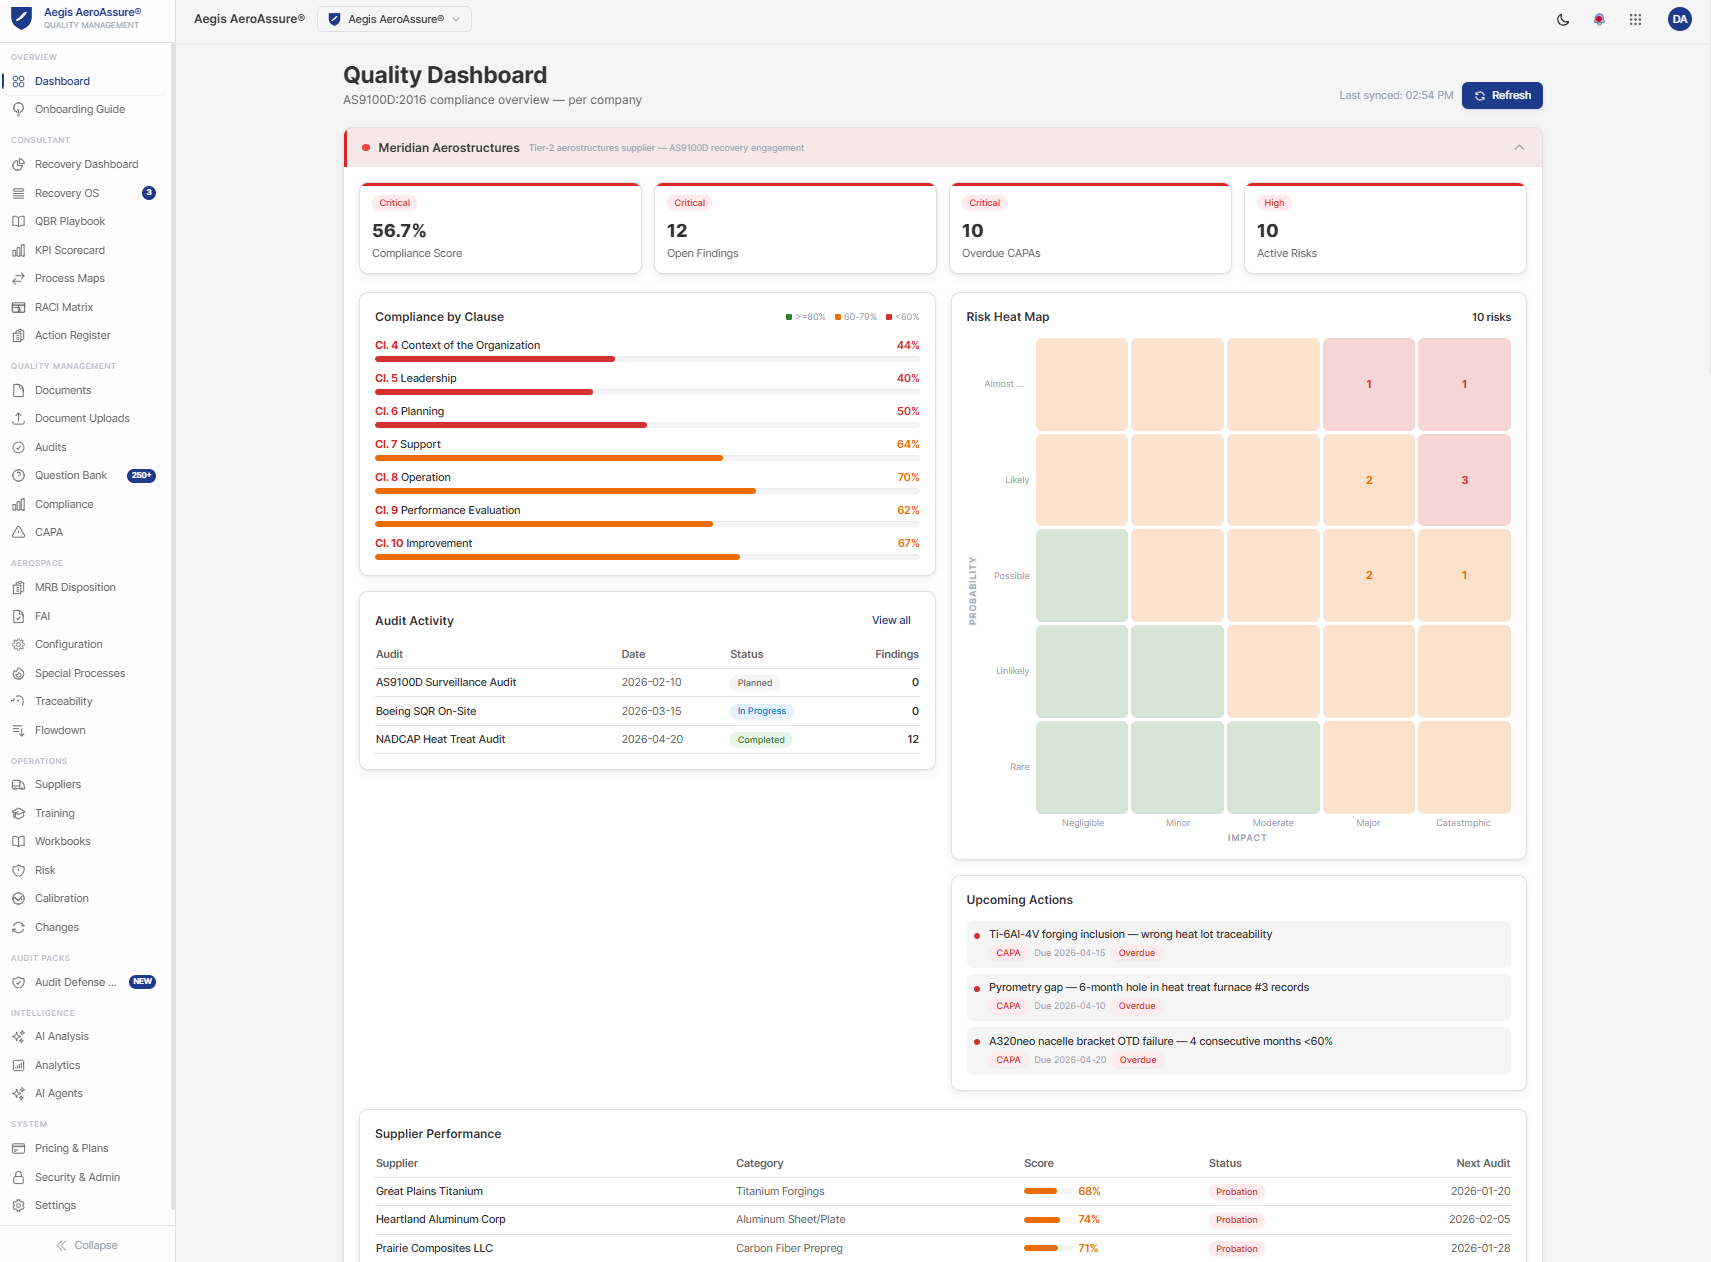This screenshot has height=1262, width=1711.
Task: Click the Likely/Major heat map cell showing 2
Action: pos(1369,480)
